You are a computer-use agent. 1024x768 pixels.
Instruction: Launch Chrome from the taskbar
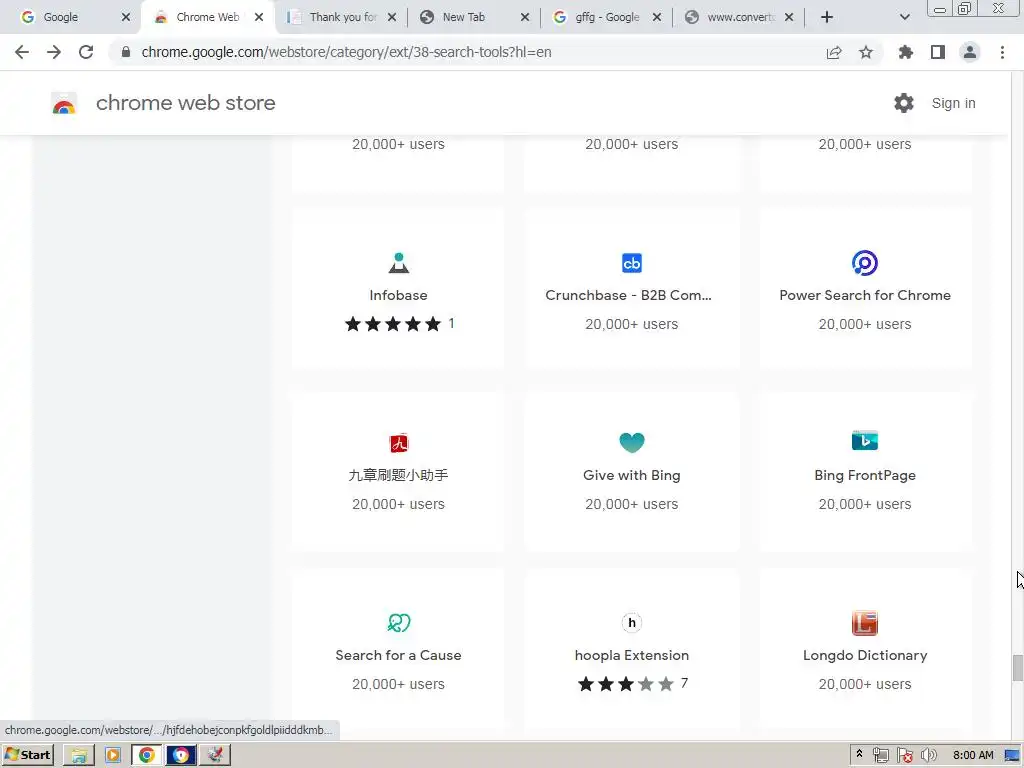coord(147,755)
